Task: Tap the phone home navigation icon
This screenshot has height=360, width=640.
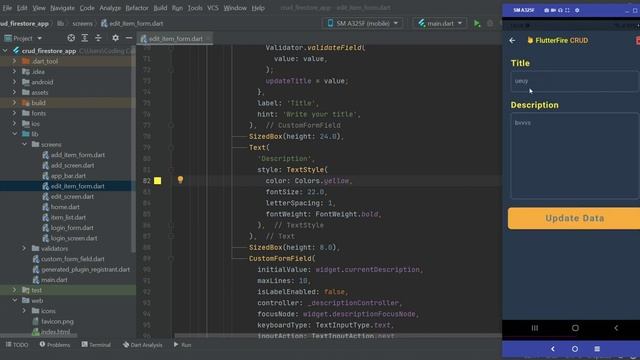Action: (575, 328)
